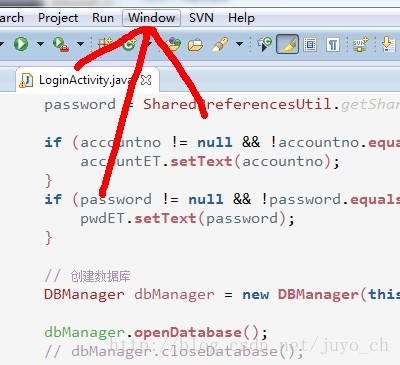Click the commented 'closeDatabase' line

pyautogui.click(x=173, y=351)
